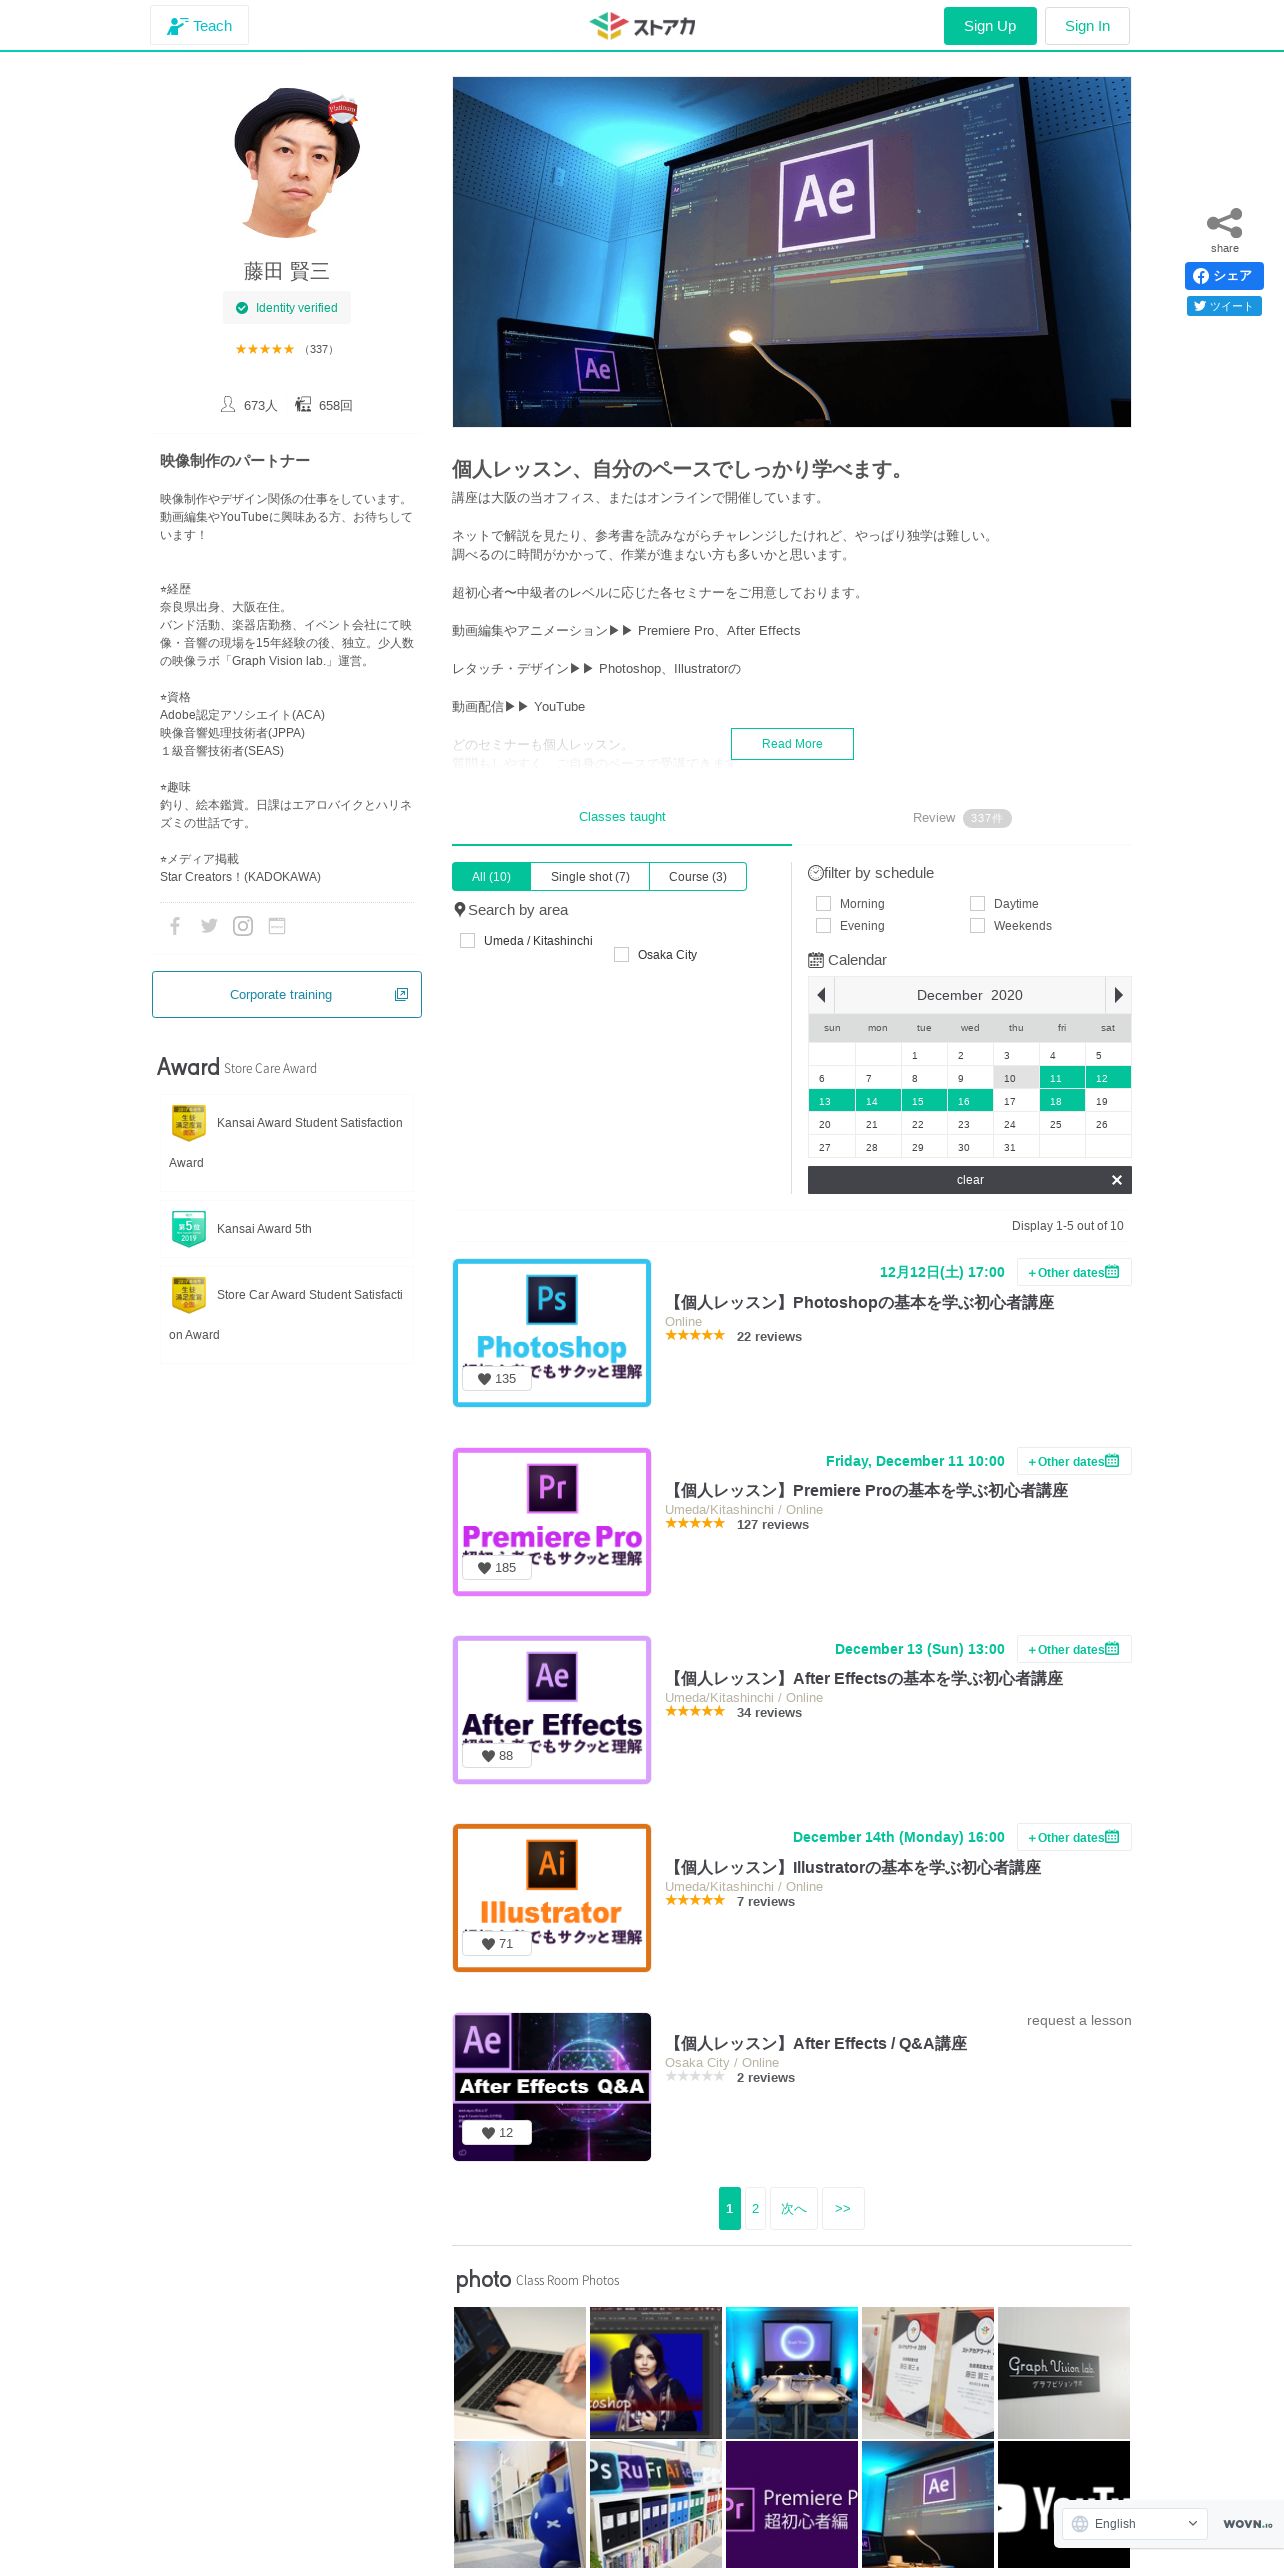The width and height of the screenshot is (1284, 2568).
Task: Enable the Evening schedule checkbox
Action: 823,926
